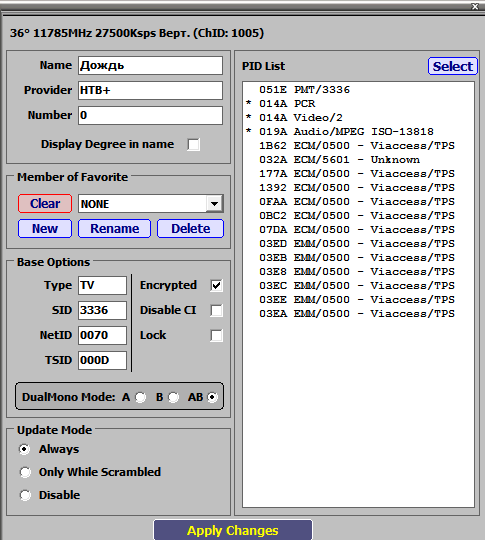Click the TSID field 000D
The height and width of the screenshot is (540, 485).
point(102,360)
